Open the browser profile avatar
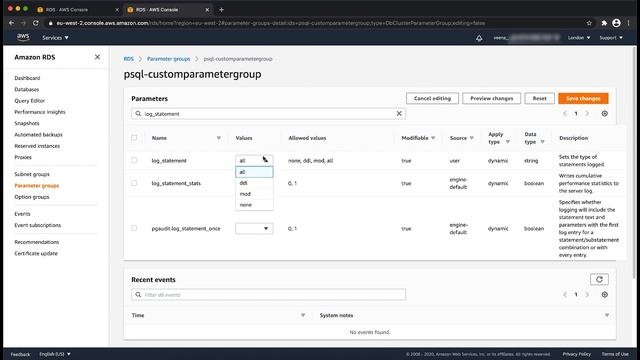640x360 pixels. (x=616, y=23)
